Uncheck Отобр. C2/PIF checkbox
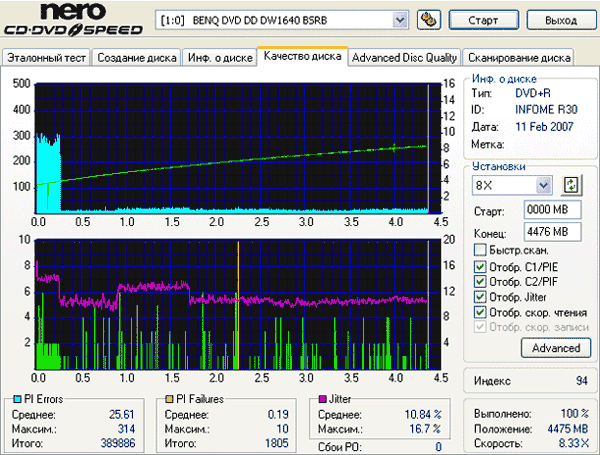 (480, 282)
